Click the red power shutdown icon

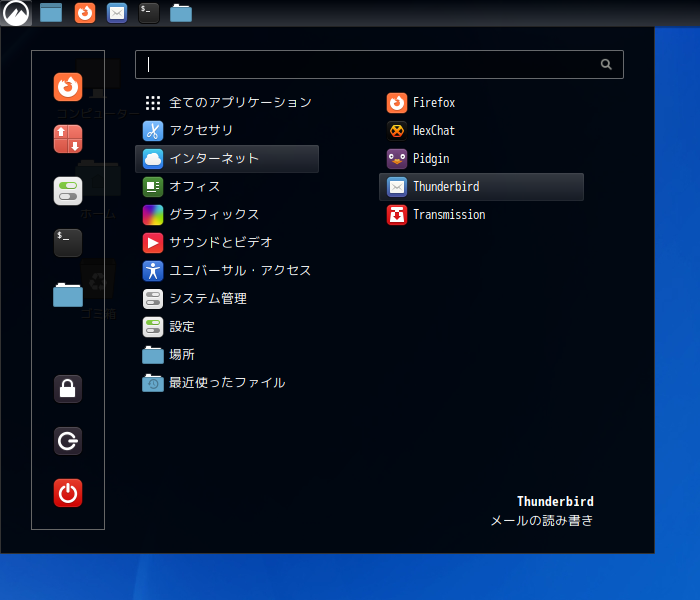tap(68, 493)
